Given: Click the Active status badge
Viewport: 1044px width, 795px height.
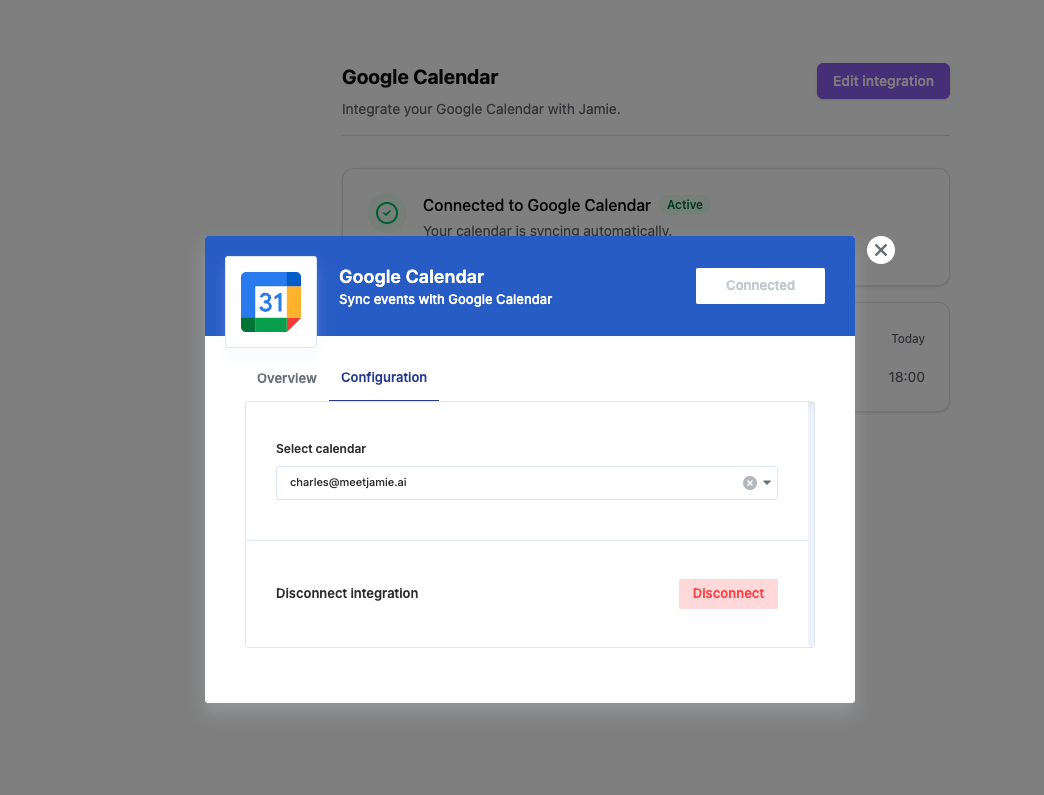Looking at the screenshot, I should click(684, 205).
